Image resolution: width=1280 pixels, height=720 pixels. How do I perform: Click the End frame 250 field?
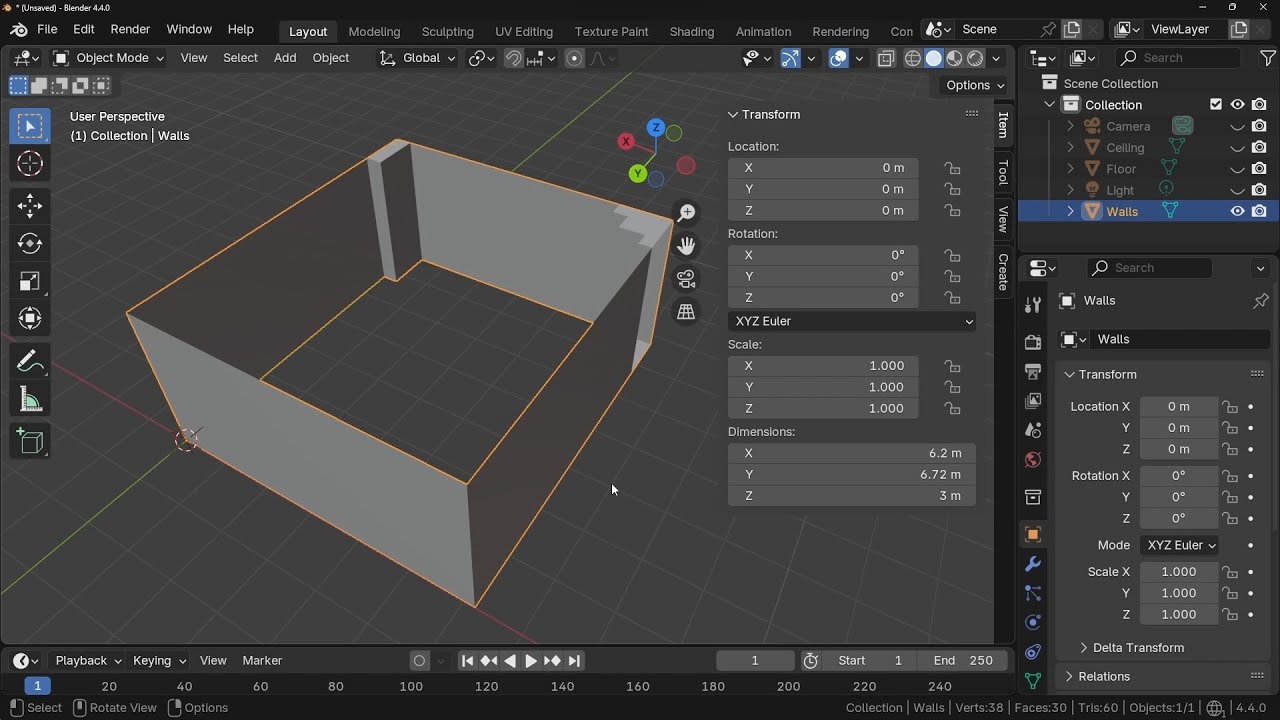[x=962, y=660]
